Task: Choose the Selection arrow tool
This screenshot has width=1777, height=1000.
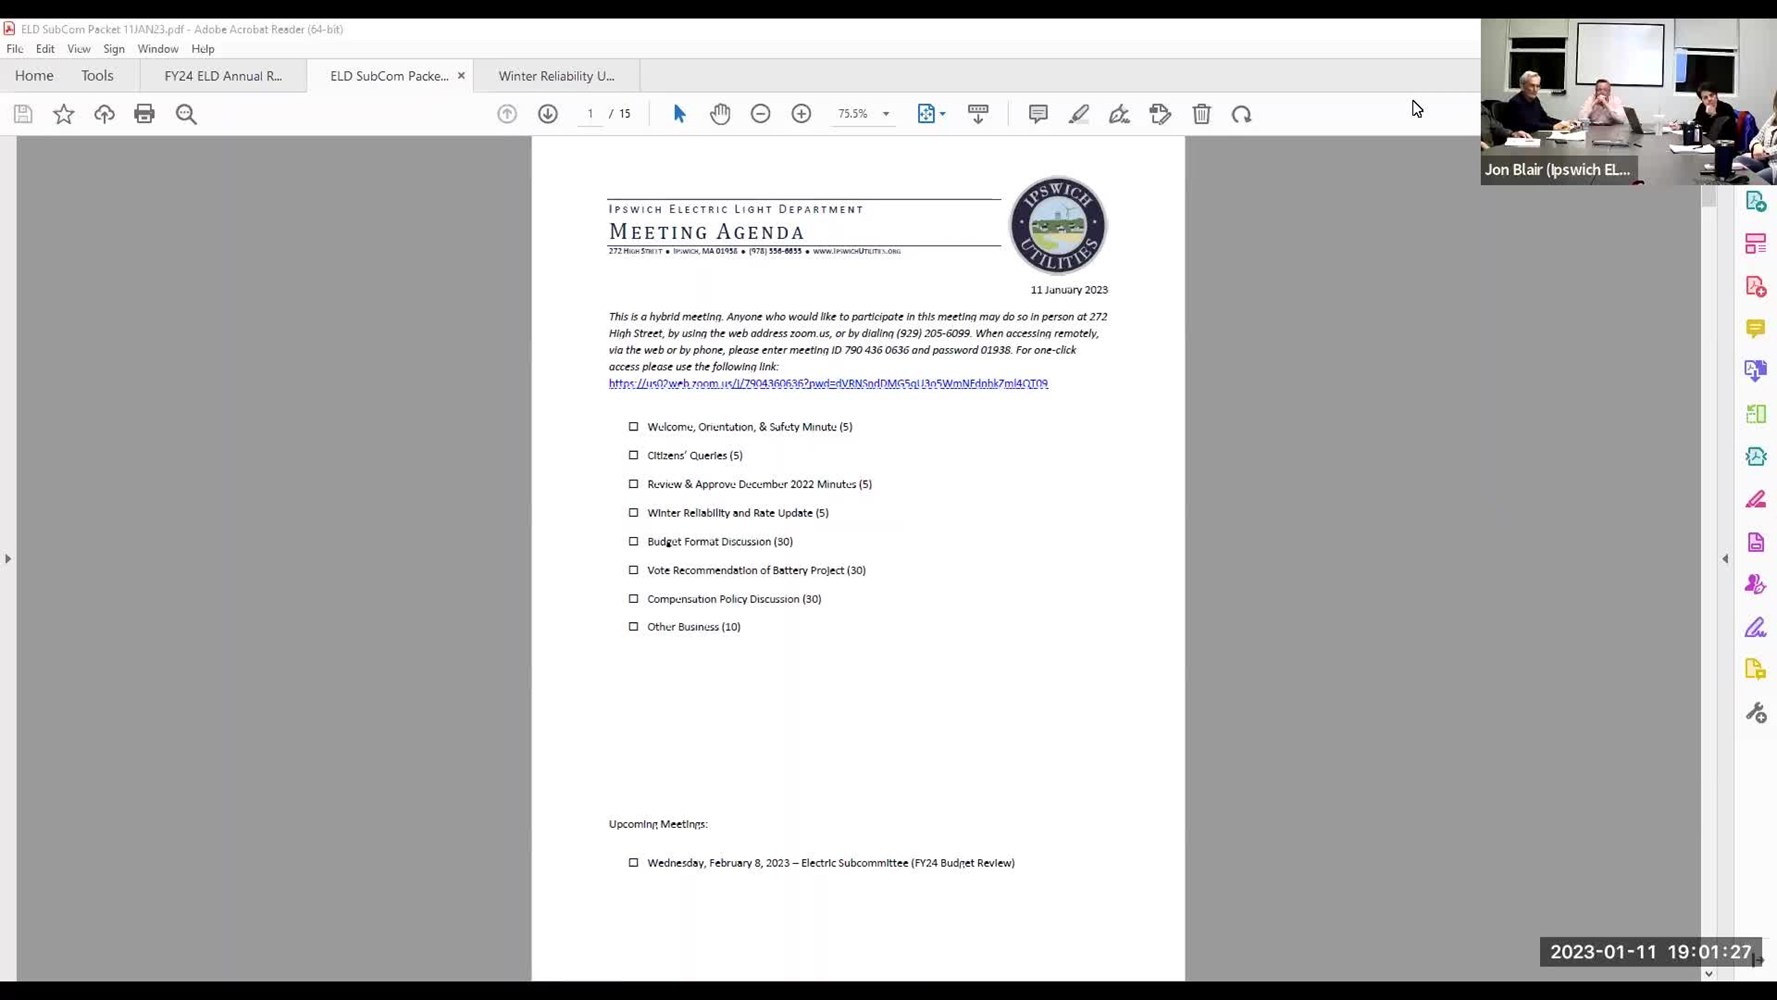Action: click(680, 114)
